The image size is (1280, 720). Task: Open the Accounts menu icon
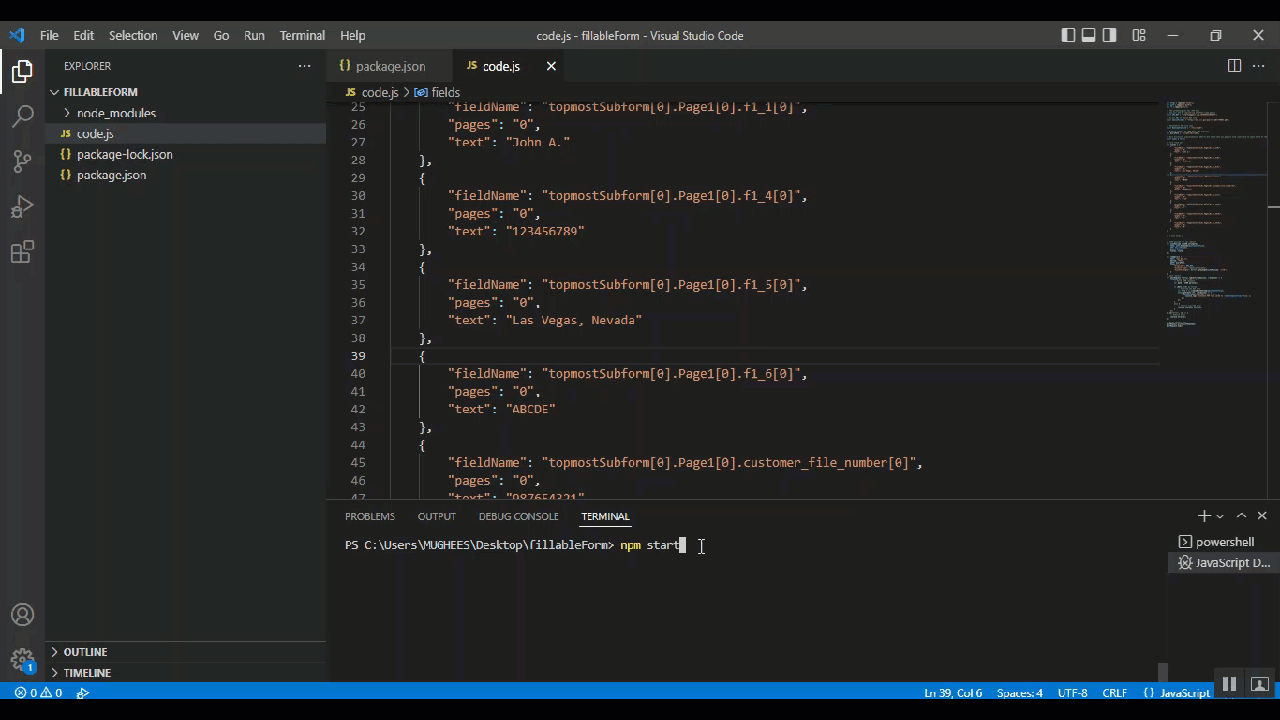point(22,615)
